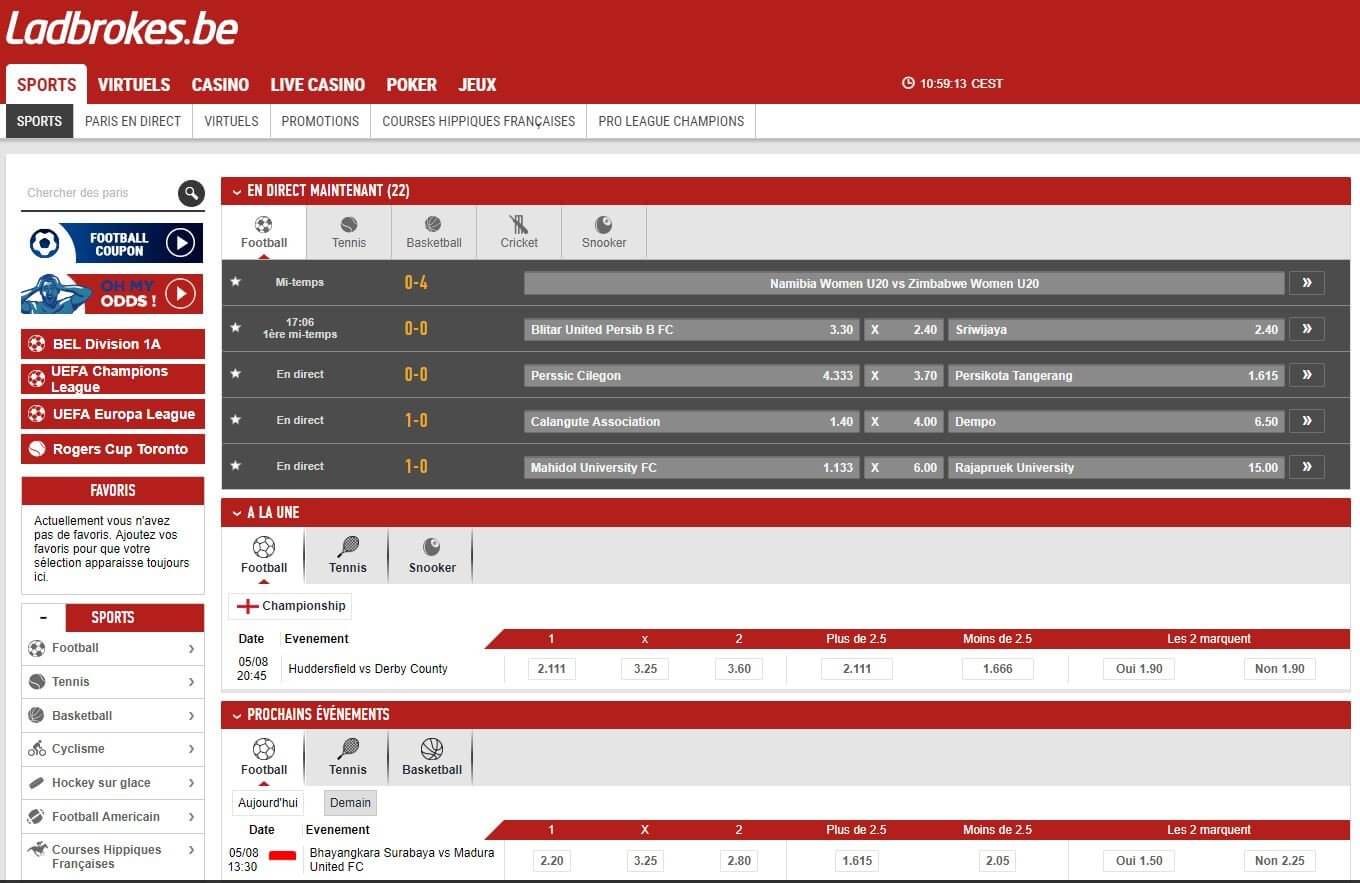The width and height of the screenshot is (1360, 883).
Task: Open more markets for Blitar United match
Action: click(1307, 329)
